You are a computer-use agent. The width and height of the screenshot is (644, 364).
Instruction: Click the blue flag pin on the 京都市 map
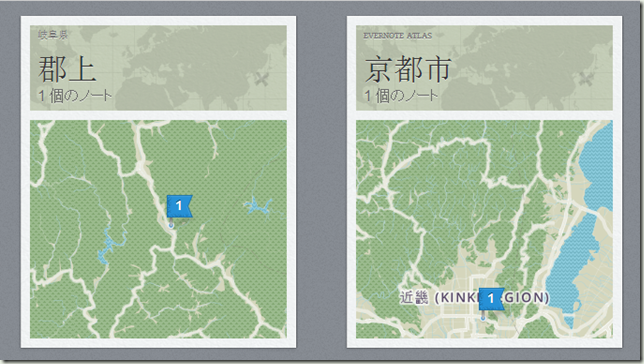(491, 299)
